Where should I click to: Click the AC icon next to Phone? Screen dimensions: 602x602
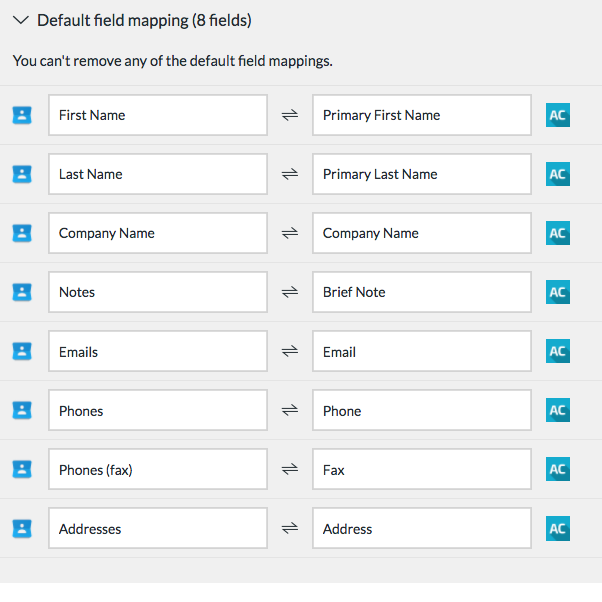(x=558, y=410)
